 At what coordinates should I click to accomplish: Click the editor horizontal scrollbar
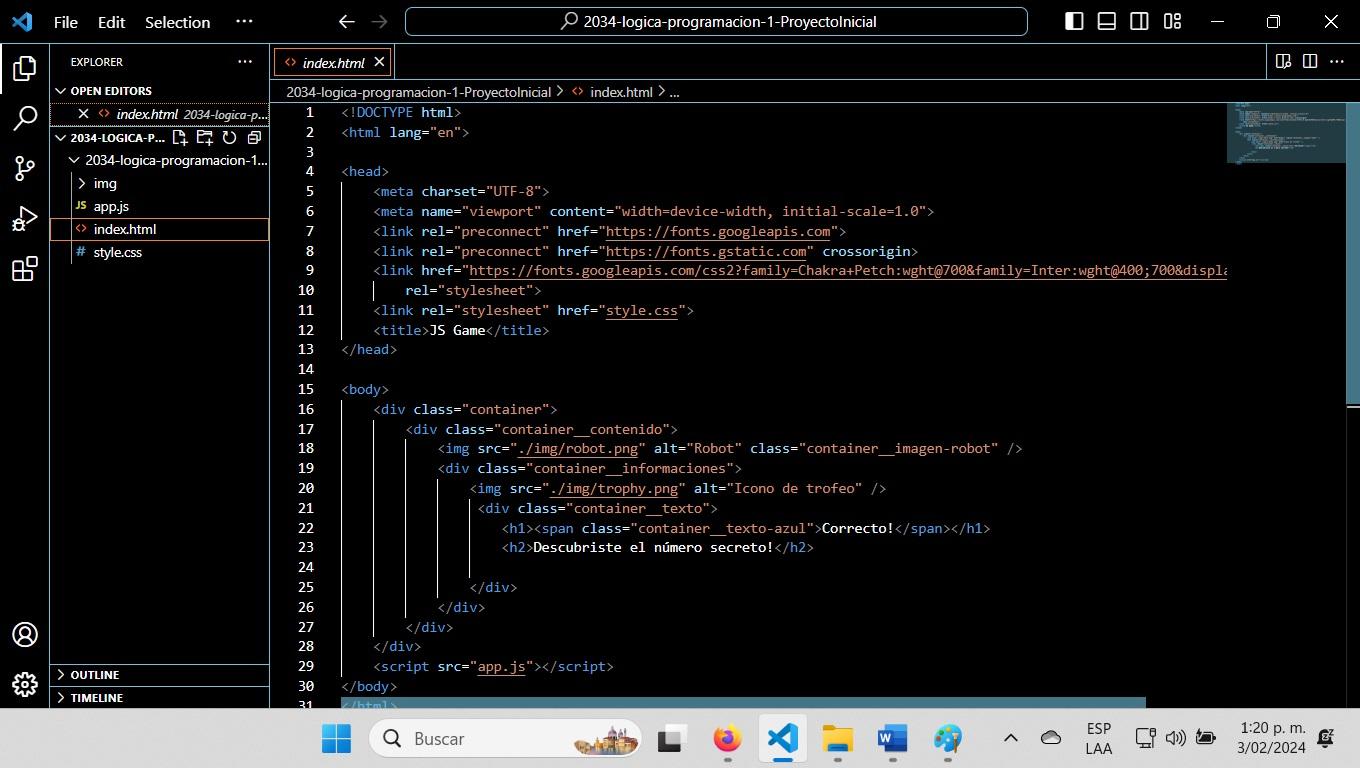coord(743,703)
